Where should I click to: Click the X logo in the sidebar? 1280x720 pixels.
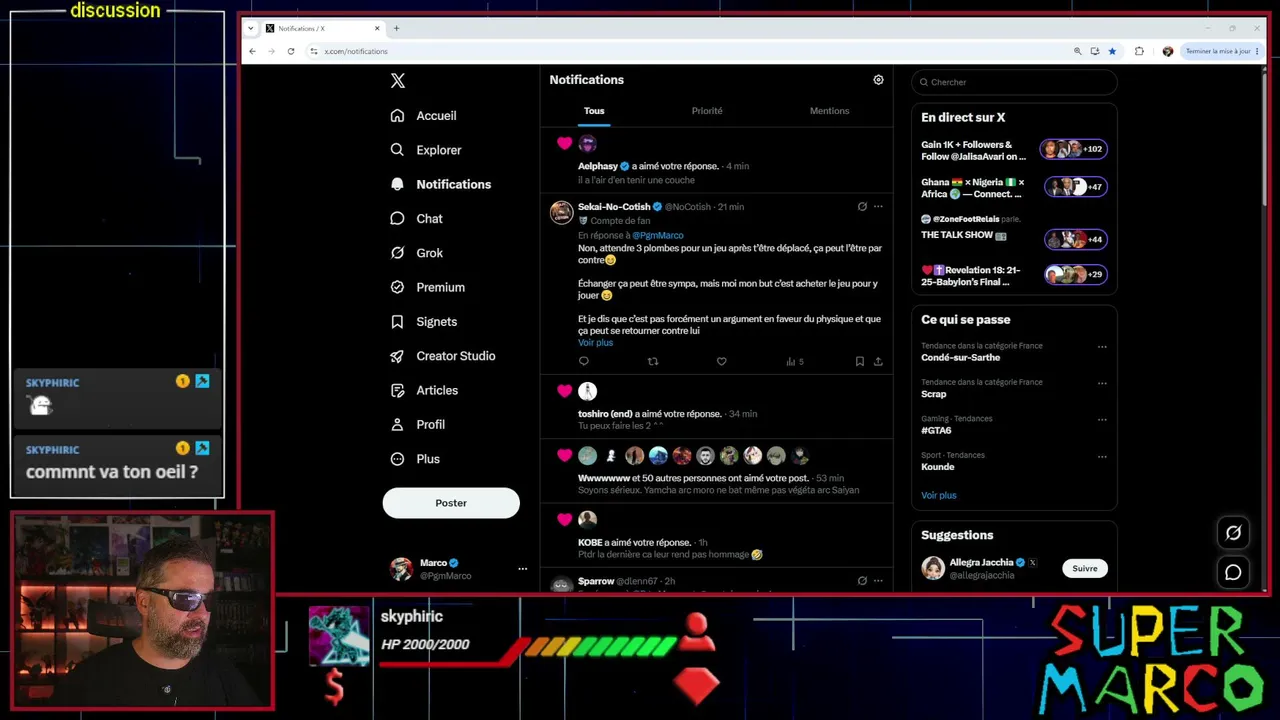click(398, 81)
